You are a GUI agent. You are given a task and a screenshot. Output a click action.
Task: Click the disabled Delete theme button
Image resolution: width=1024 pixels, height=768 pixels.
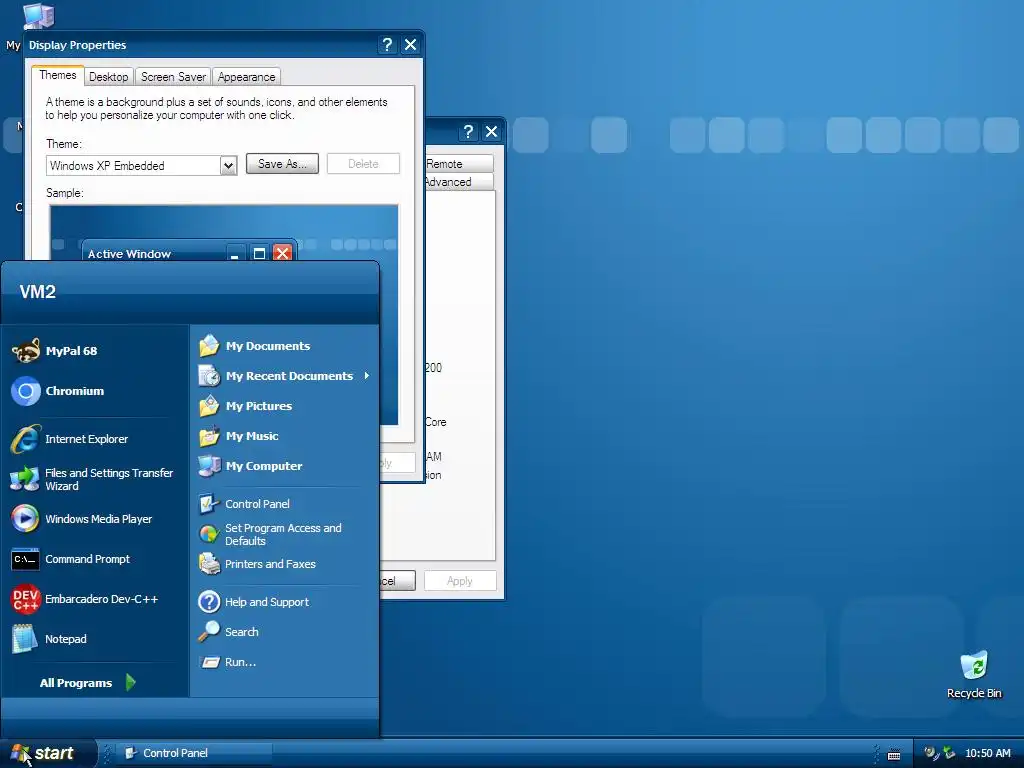(363, 164)
